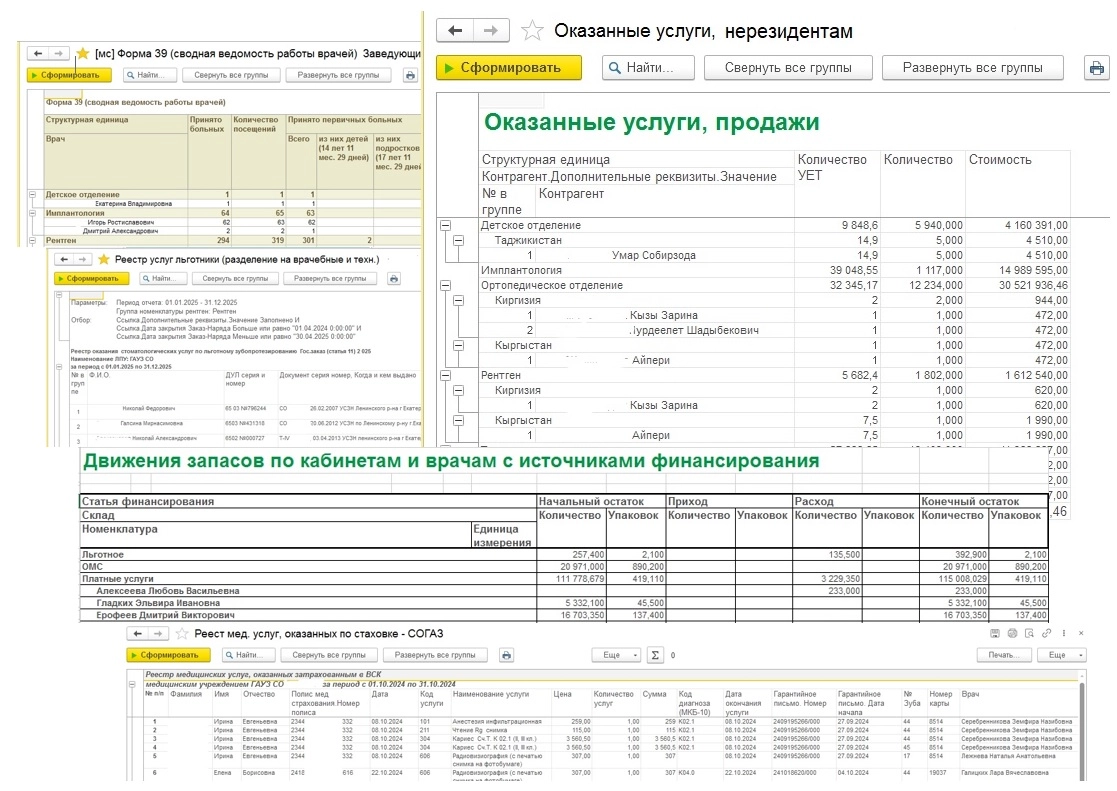
Task: Open Найти... search in Реестр услуг льготники
Action: coord(157,279)
